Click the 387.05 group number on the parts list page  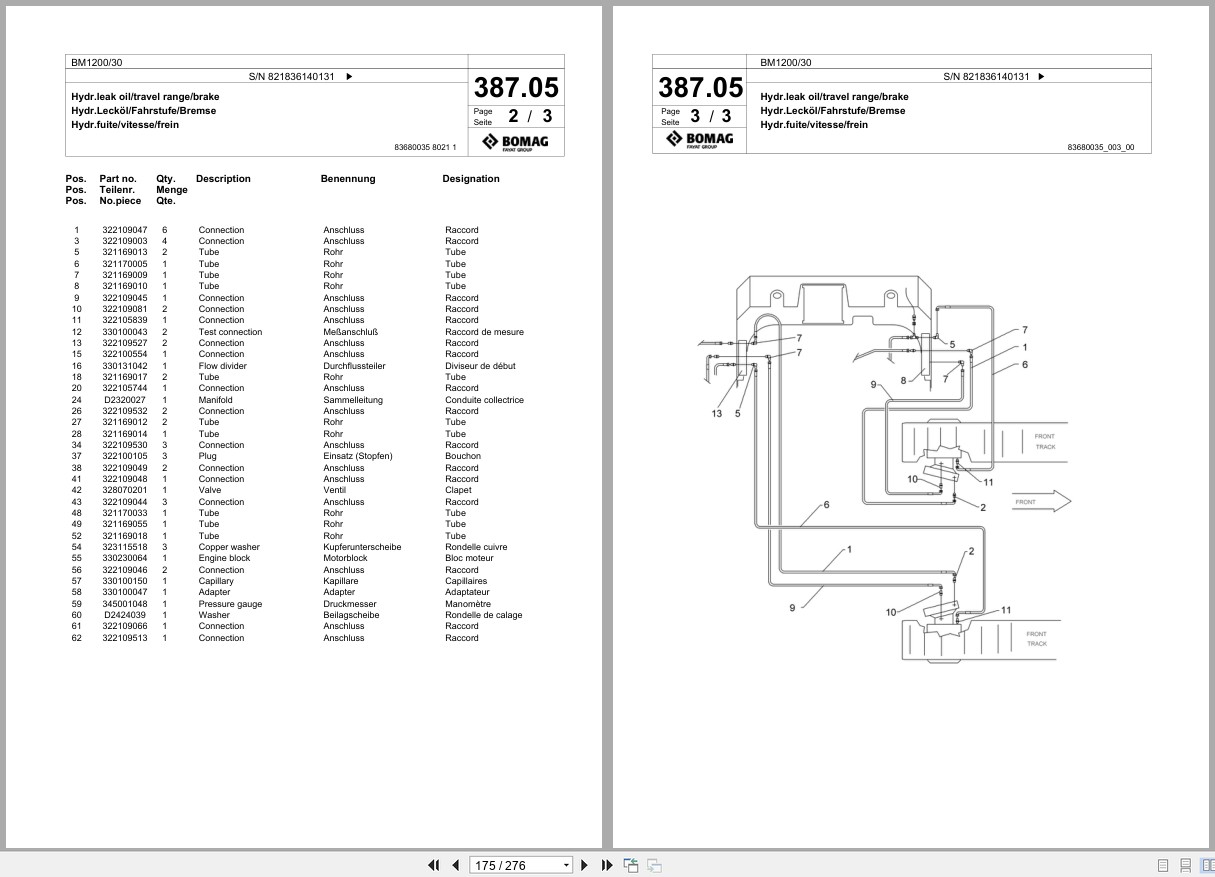click(x=516, y=87)
